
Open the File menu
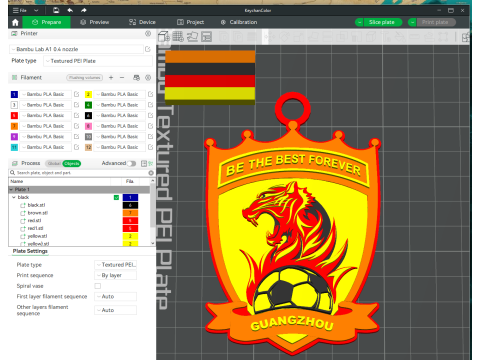[x=20, y=10]
